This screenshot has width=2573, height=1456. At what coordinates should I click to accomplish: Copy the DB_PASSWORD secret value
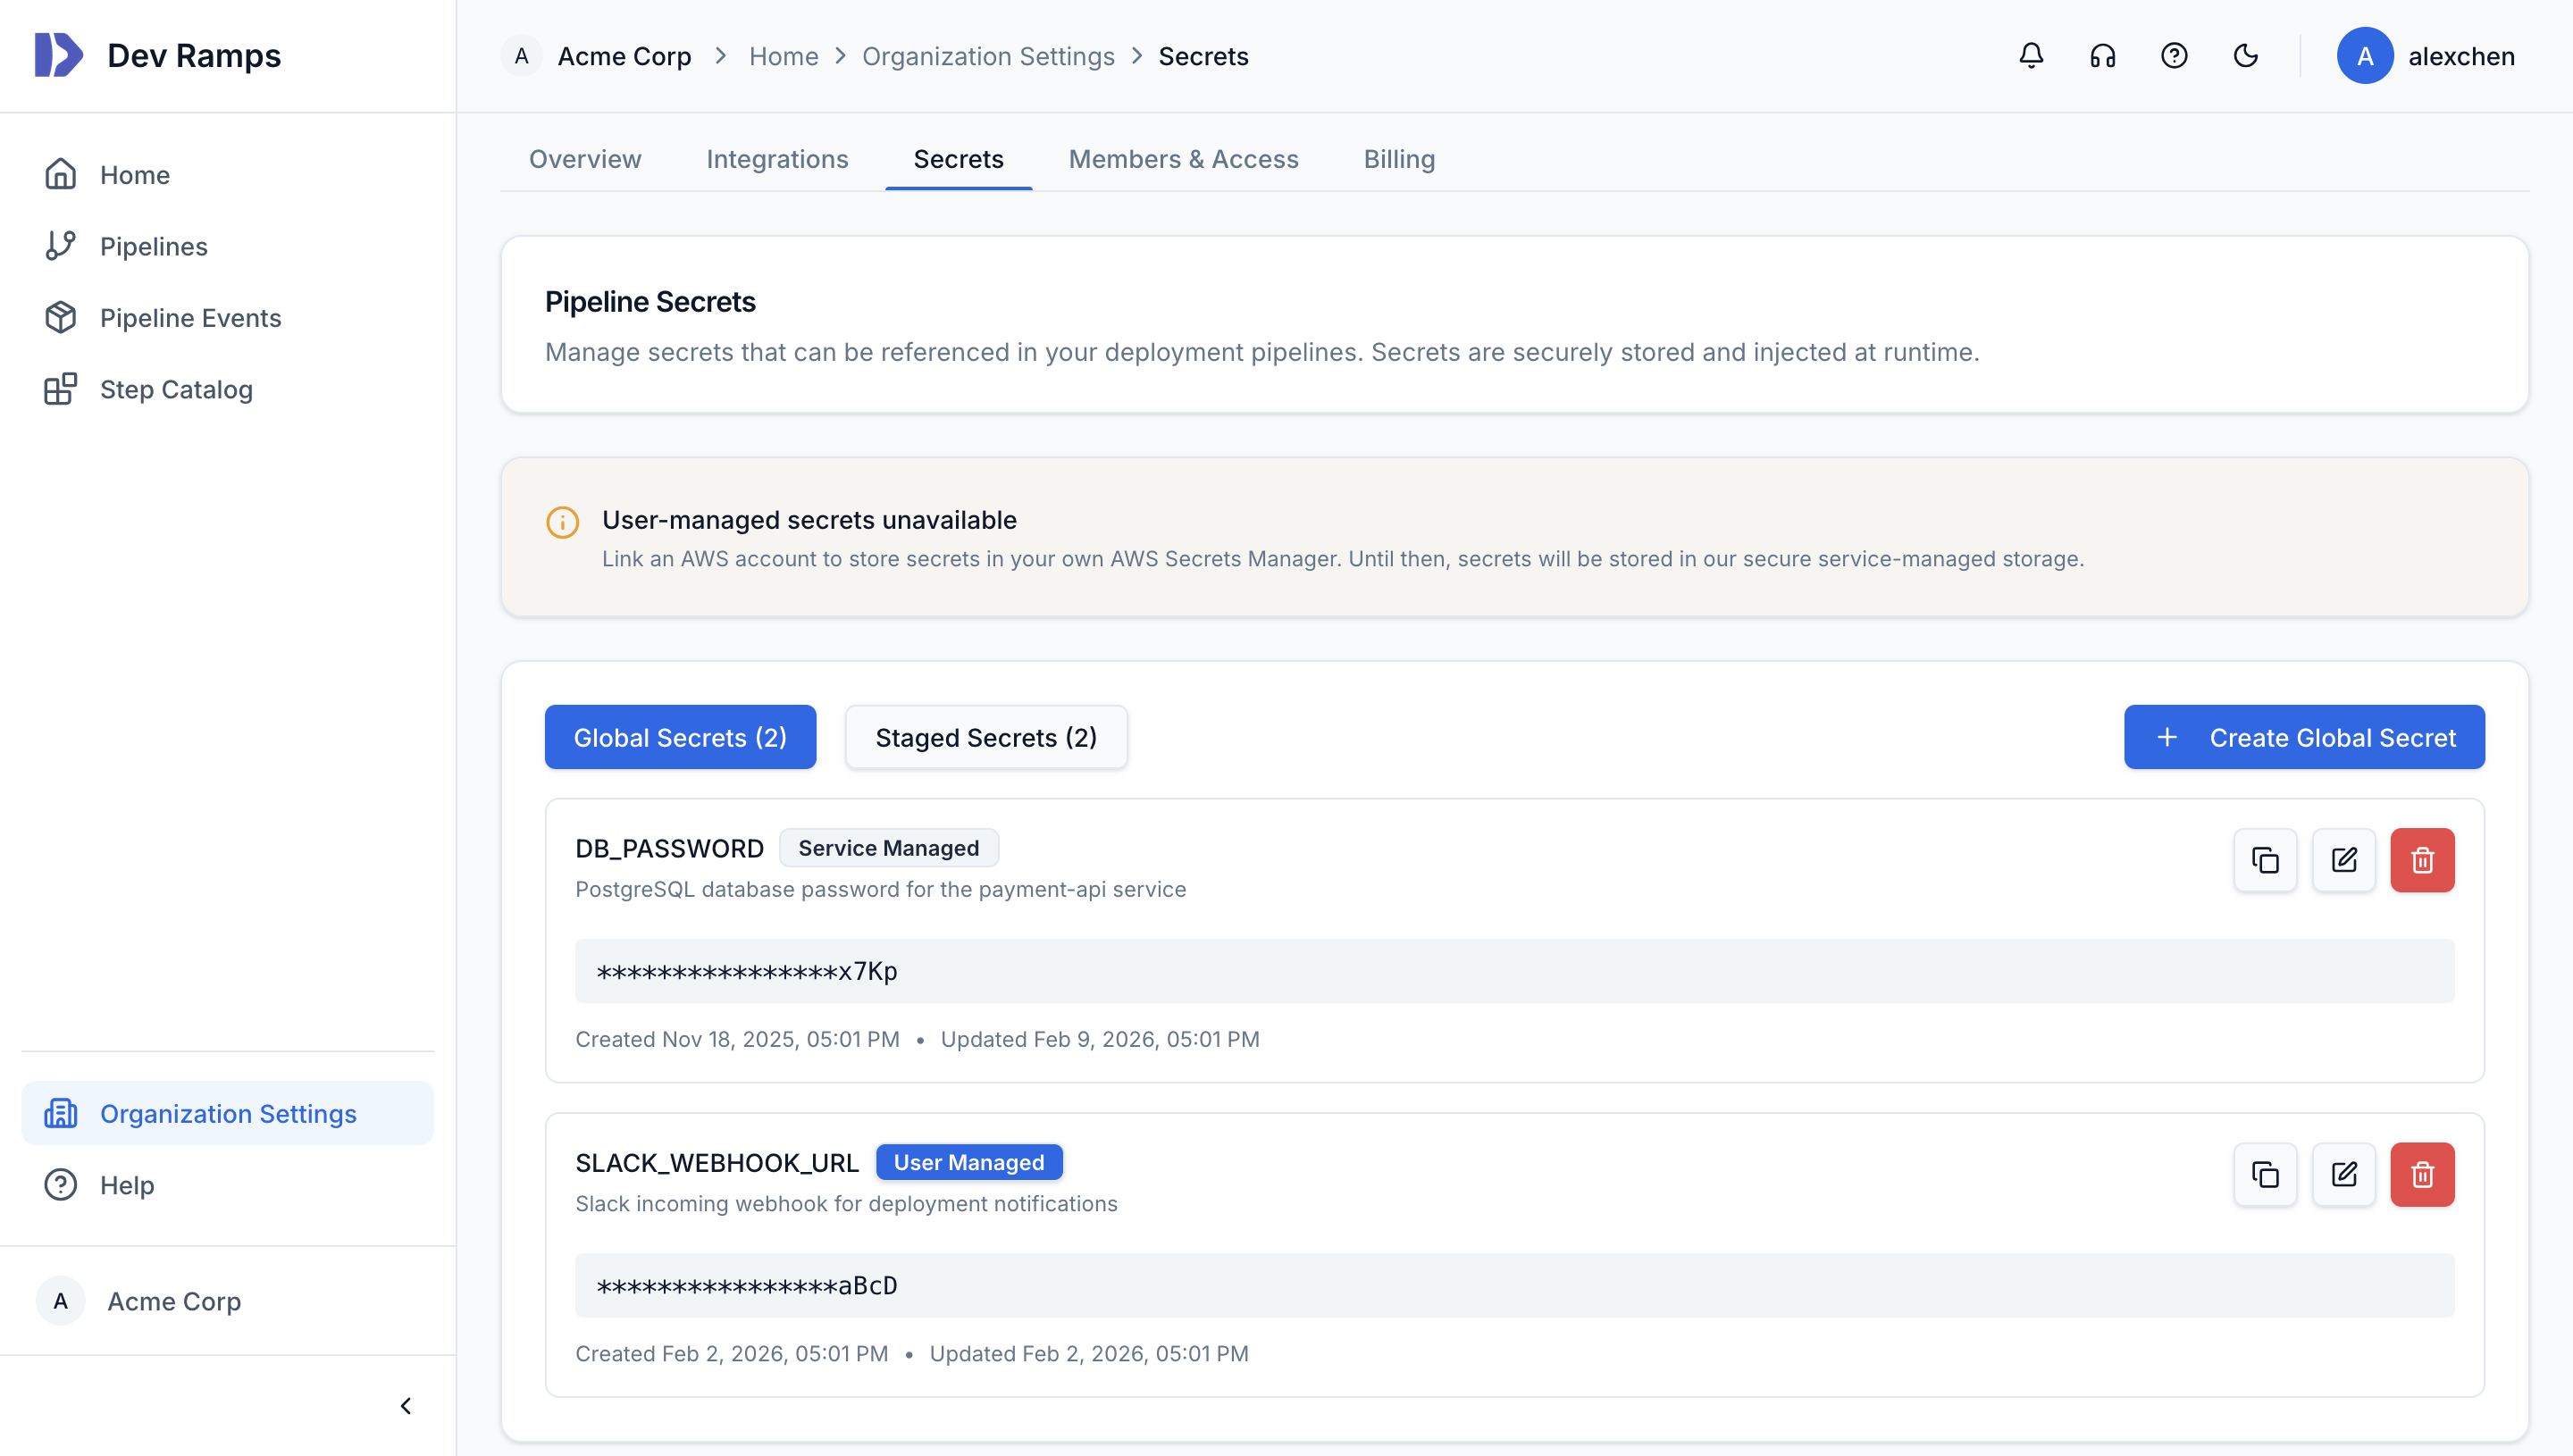tap(2265, 859)
